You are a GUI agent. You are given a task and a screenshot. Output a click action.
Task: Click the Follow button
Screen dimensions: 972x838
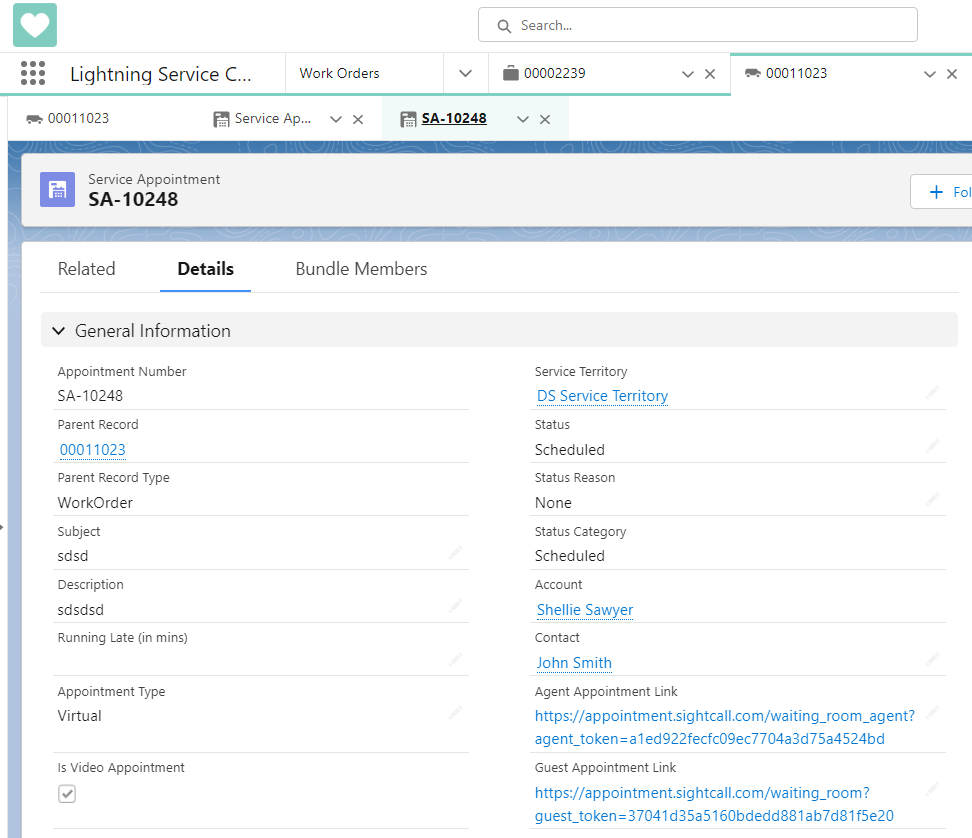point(941,192)
